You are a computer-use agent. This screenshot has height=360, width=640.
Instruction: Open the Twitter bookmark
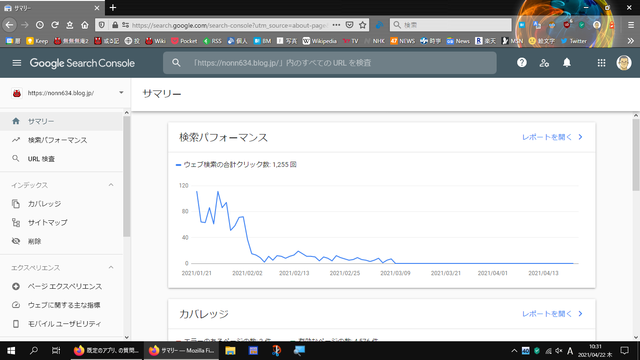pos(573,41)
